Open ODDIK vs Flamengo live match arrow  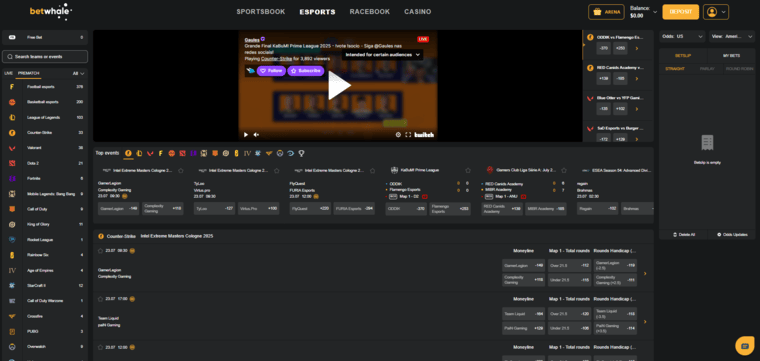click(636, 48)
